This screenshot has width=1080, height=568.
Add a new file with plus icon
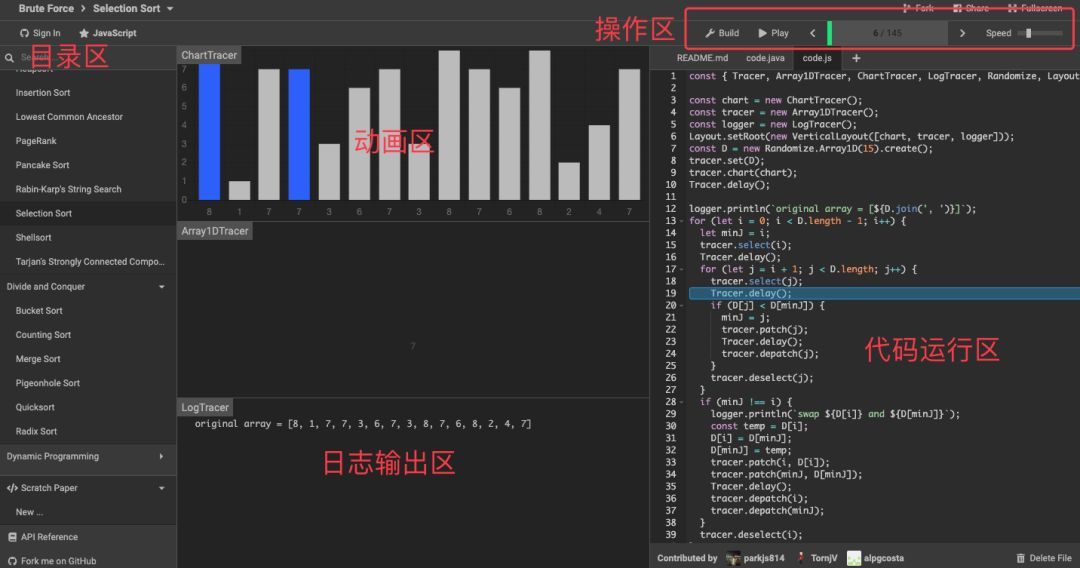856,58
